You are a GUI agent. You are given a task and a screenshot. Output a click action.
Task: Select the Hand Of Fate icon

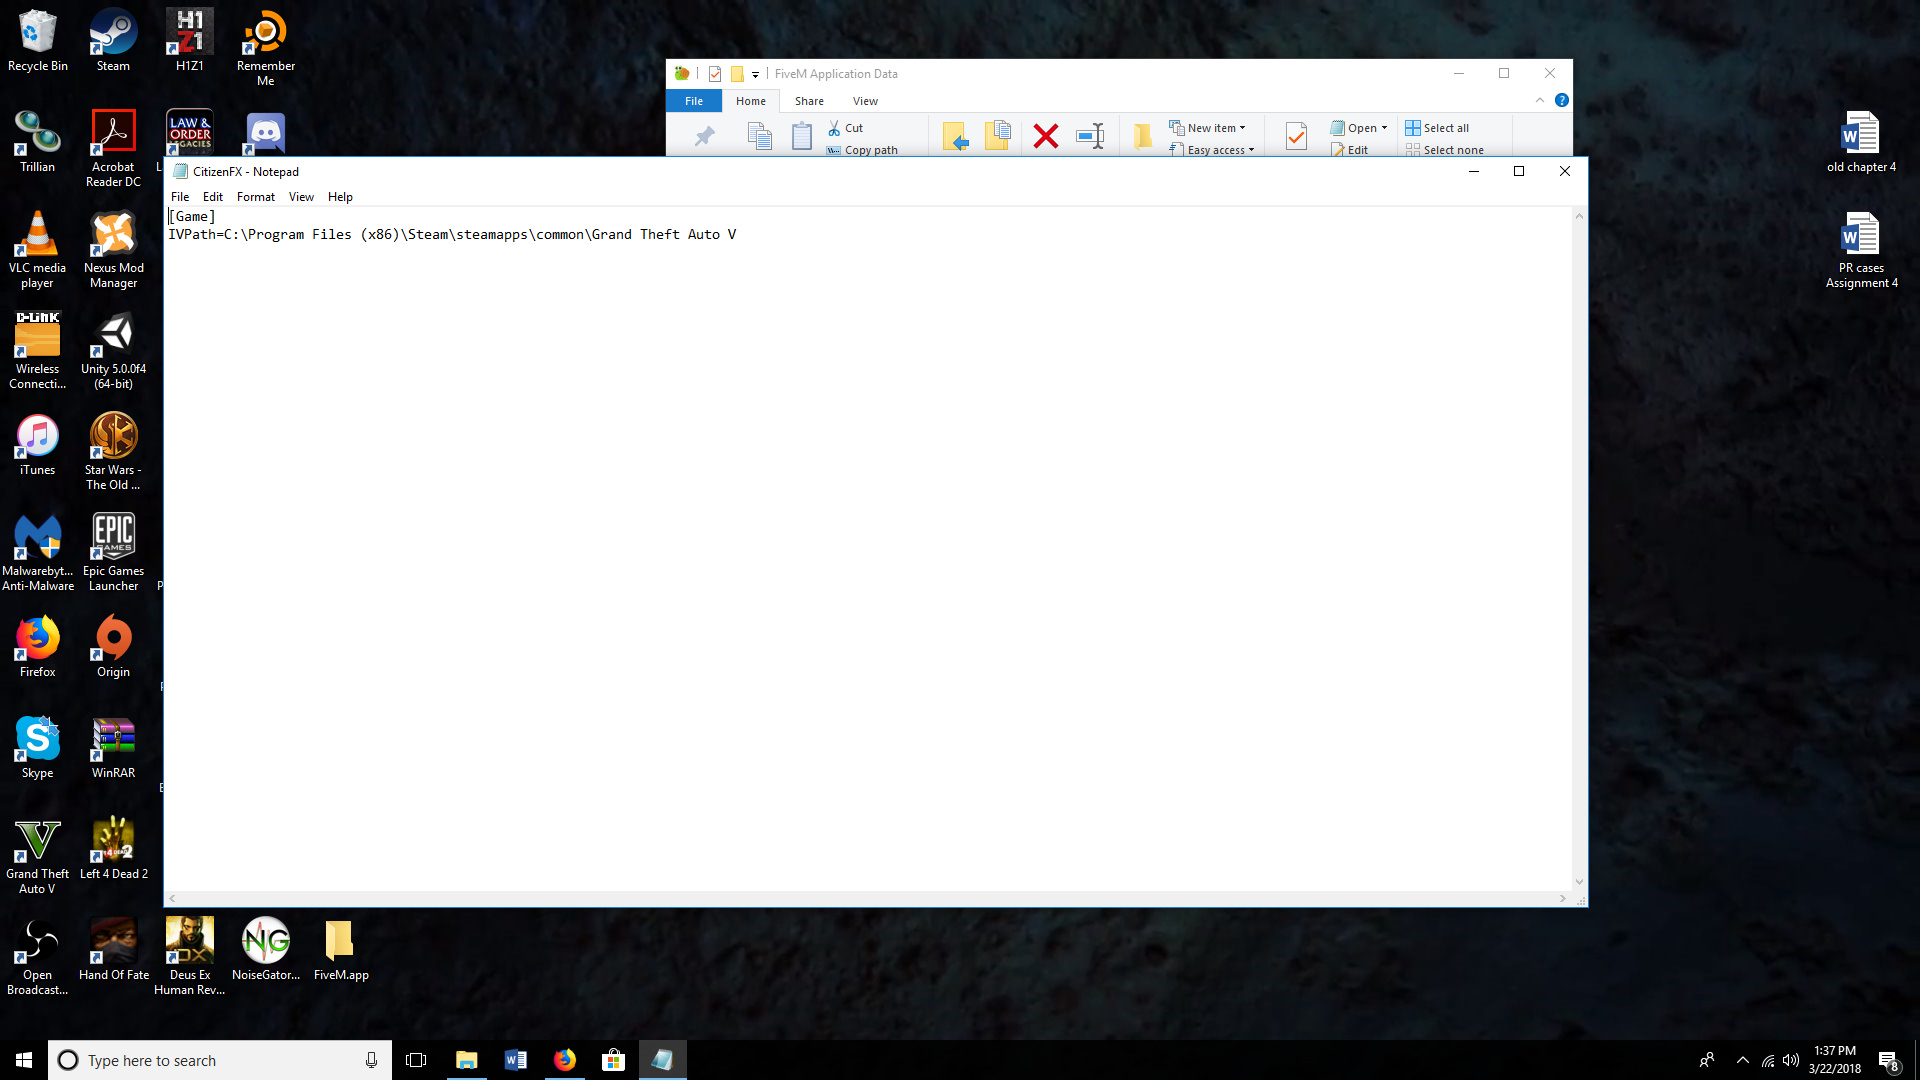(113, 949)
